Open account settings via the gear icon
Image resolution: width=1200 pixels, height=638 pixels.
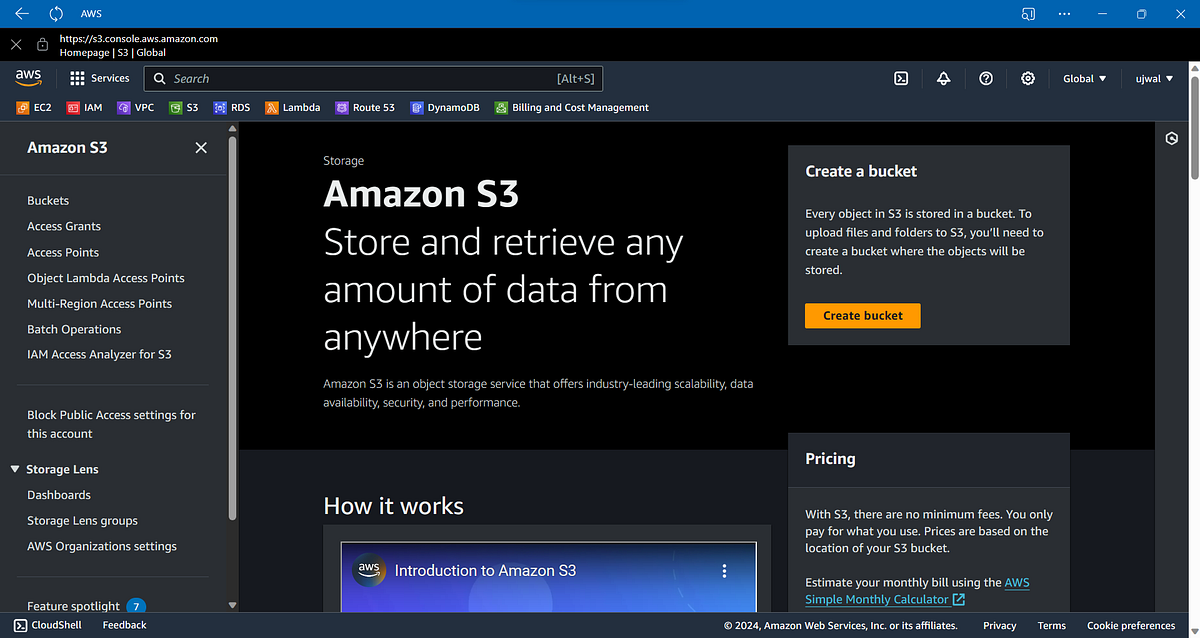tap(1027, 78)
